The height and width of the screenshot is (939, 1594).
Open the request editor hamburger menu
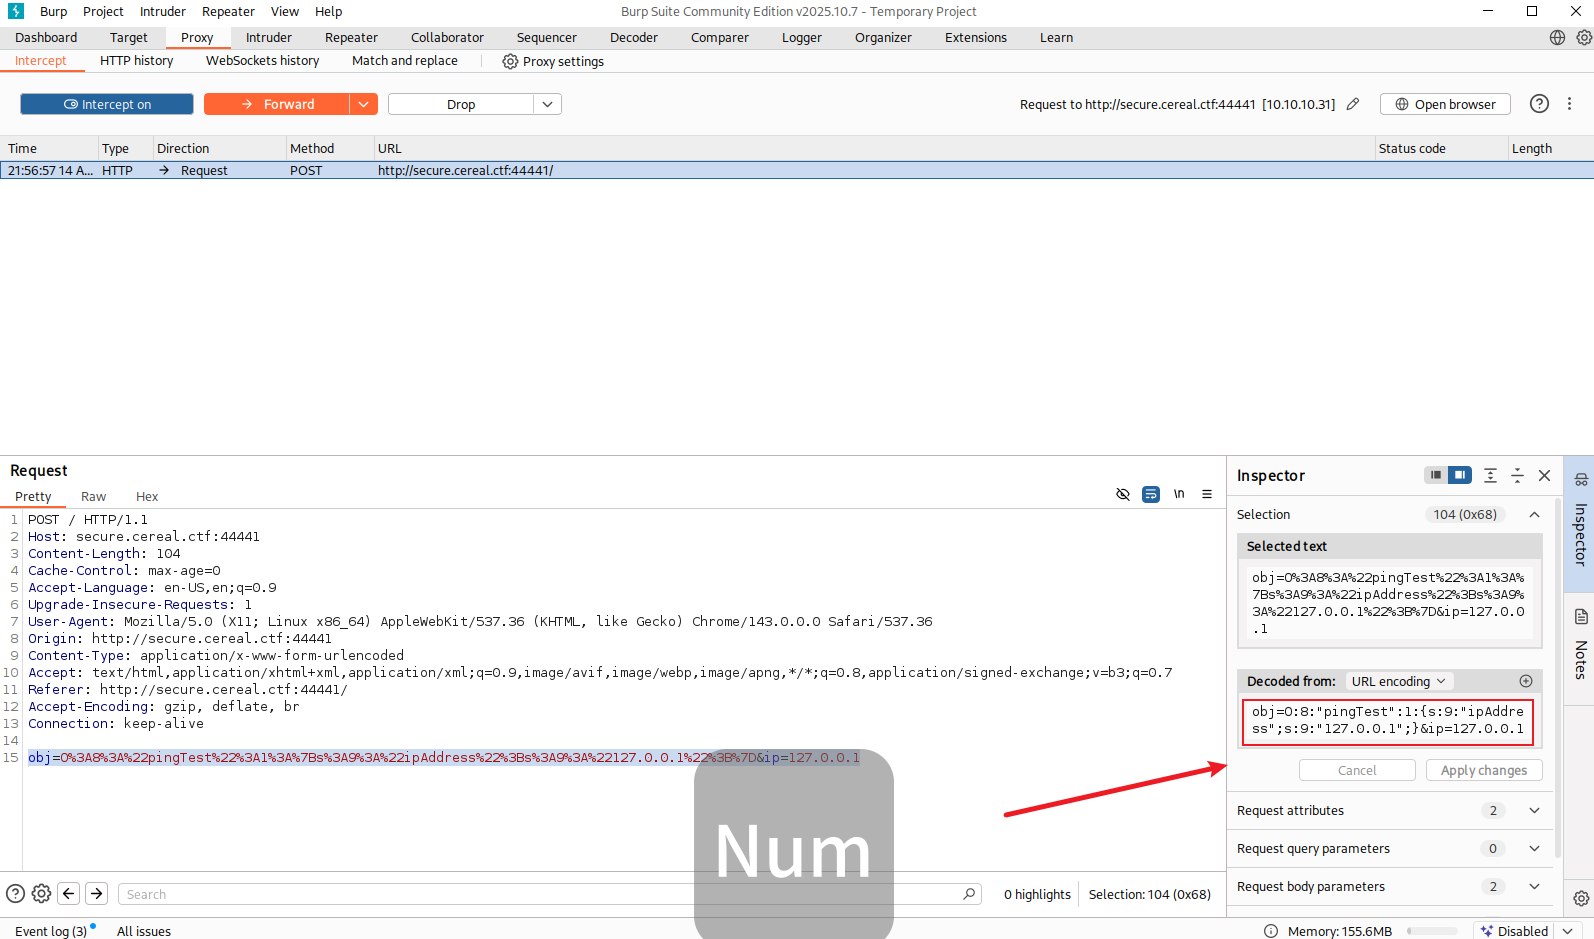[1207, 494]
